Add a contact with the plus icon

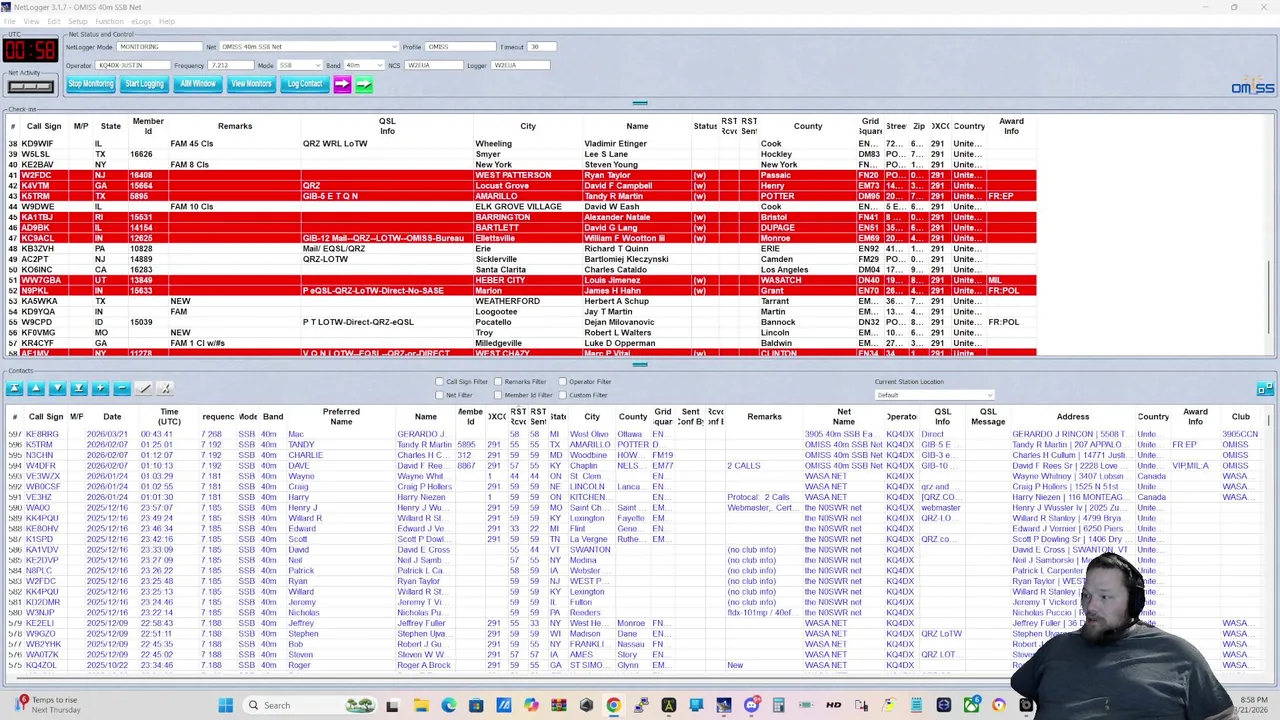pyautogui.click(x=100, y=388)
